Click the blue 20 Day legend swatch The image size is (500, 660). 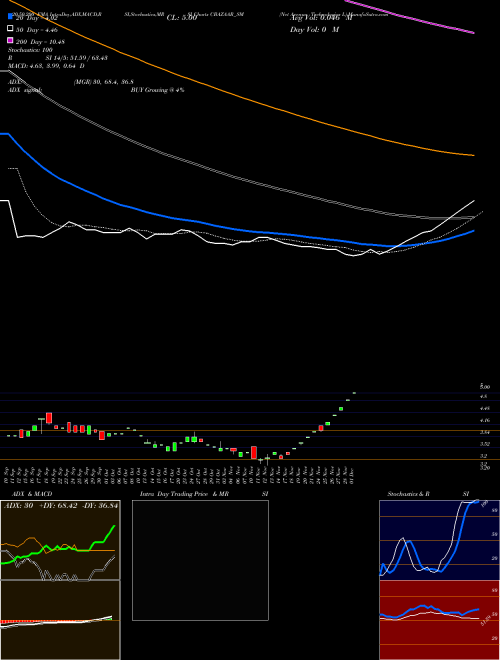pos(11,17)
